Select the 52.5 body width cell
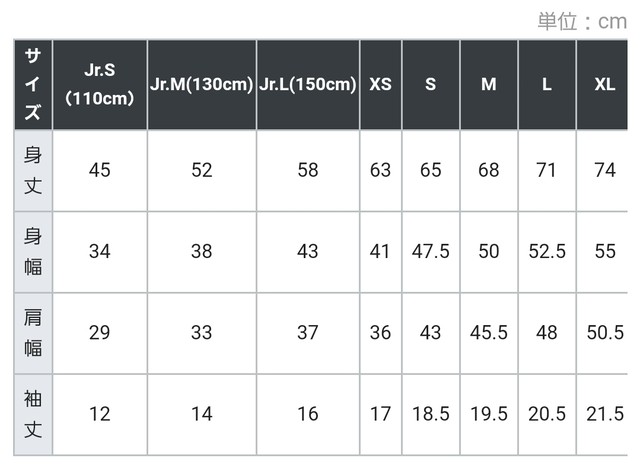 [x=547, y=251]
